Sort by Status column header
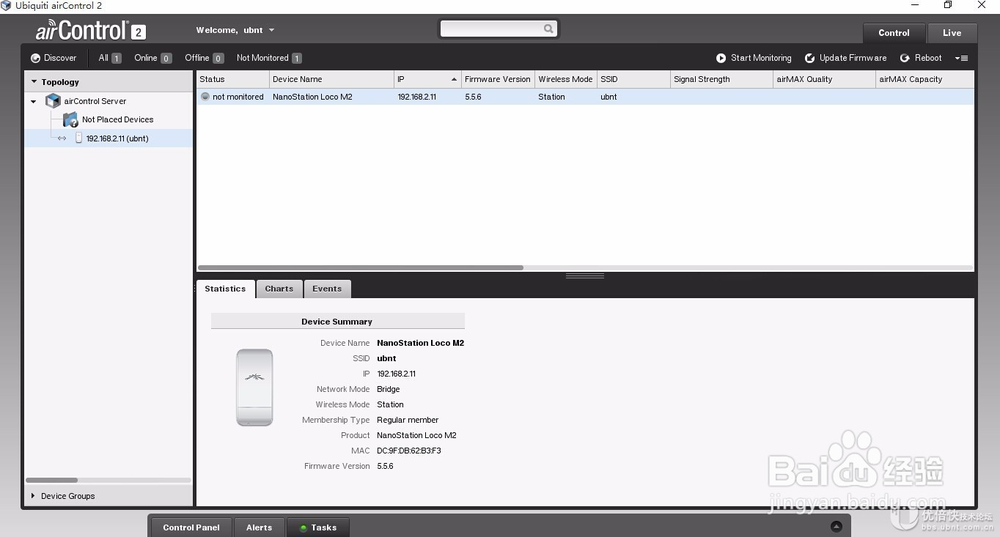The width and height of the screenshot is (1000, 537). [x=233, y=79]
